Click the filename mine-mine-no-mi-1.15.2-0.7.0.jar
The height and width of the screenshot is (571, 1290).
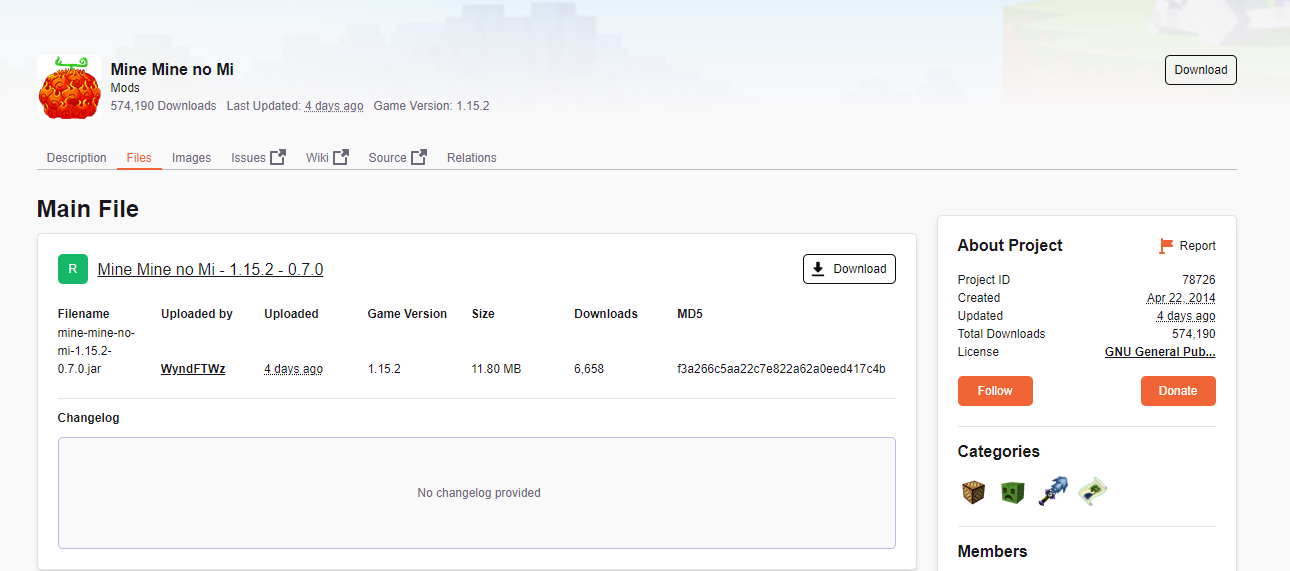[96, 351]
